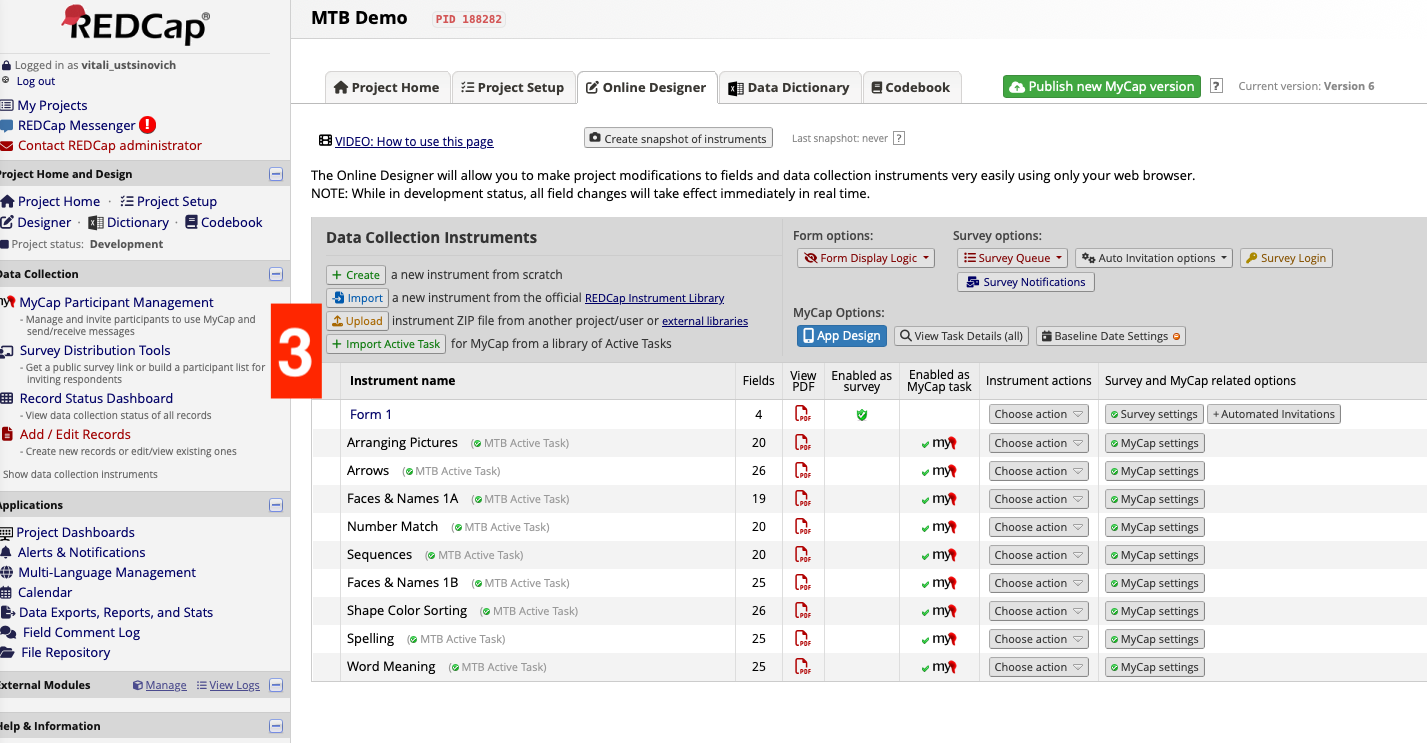Open the Survey Queue dropdown
The image size is (1427, 743).
click(x=1012, y=258)
